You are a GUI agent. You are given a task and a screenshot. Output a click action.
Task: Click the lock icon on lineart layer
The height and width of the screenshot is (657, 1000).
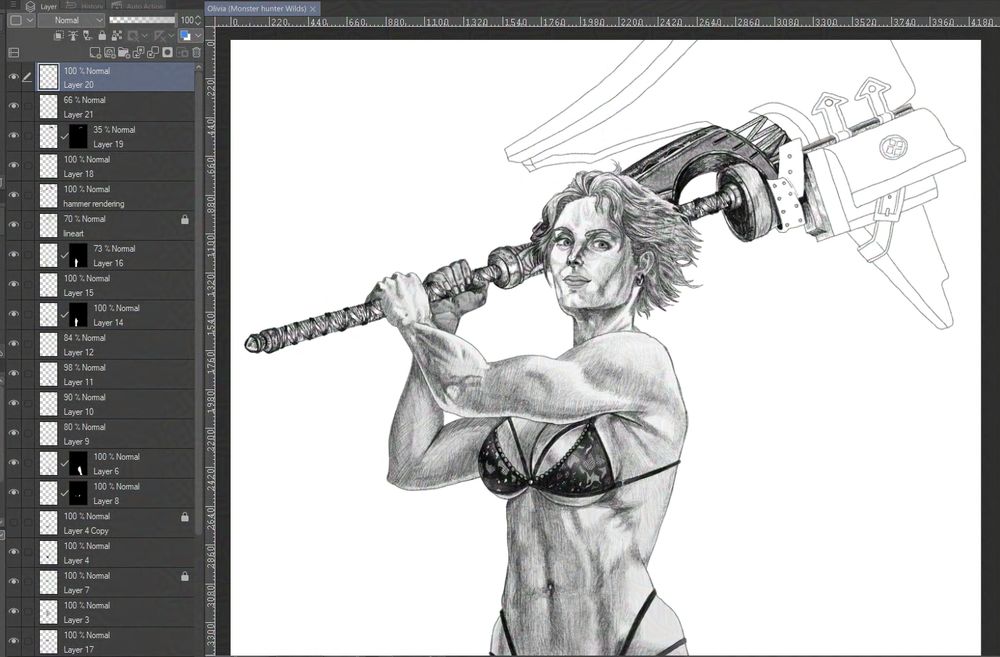[x=185, y=219]
